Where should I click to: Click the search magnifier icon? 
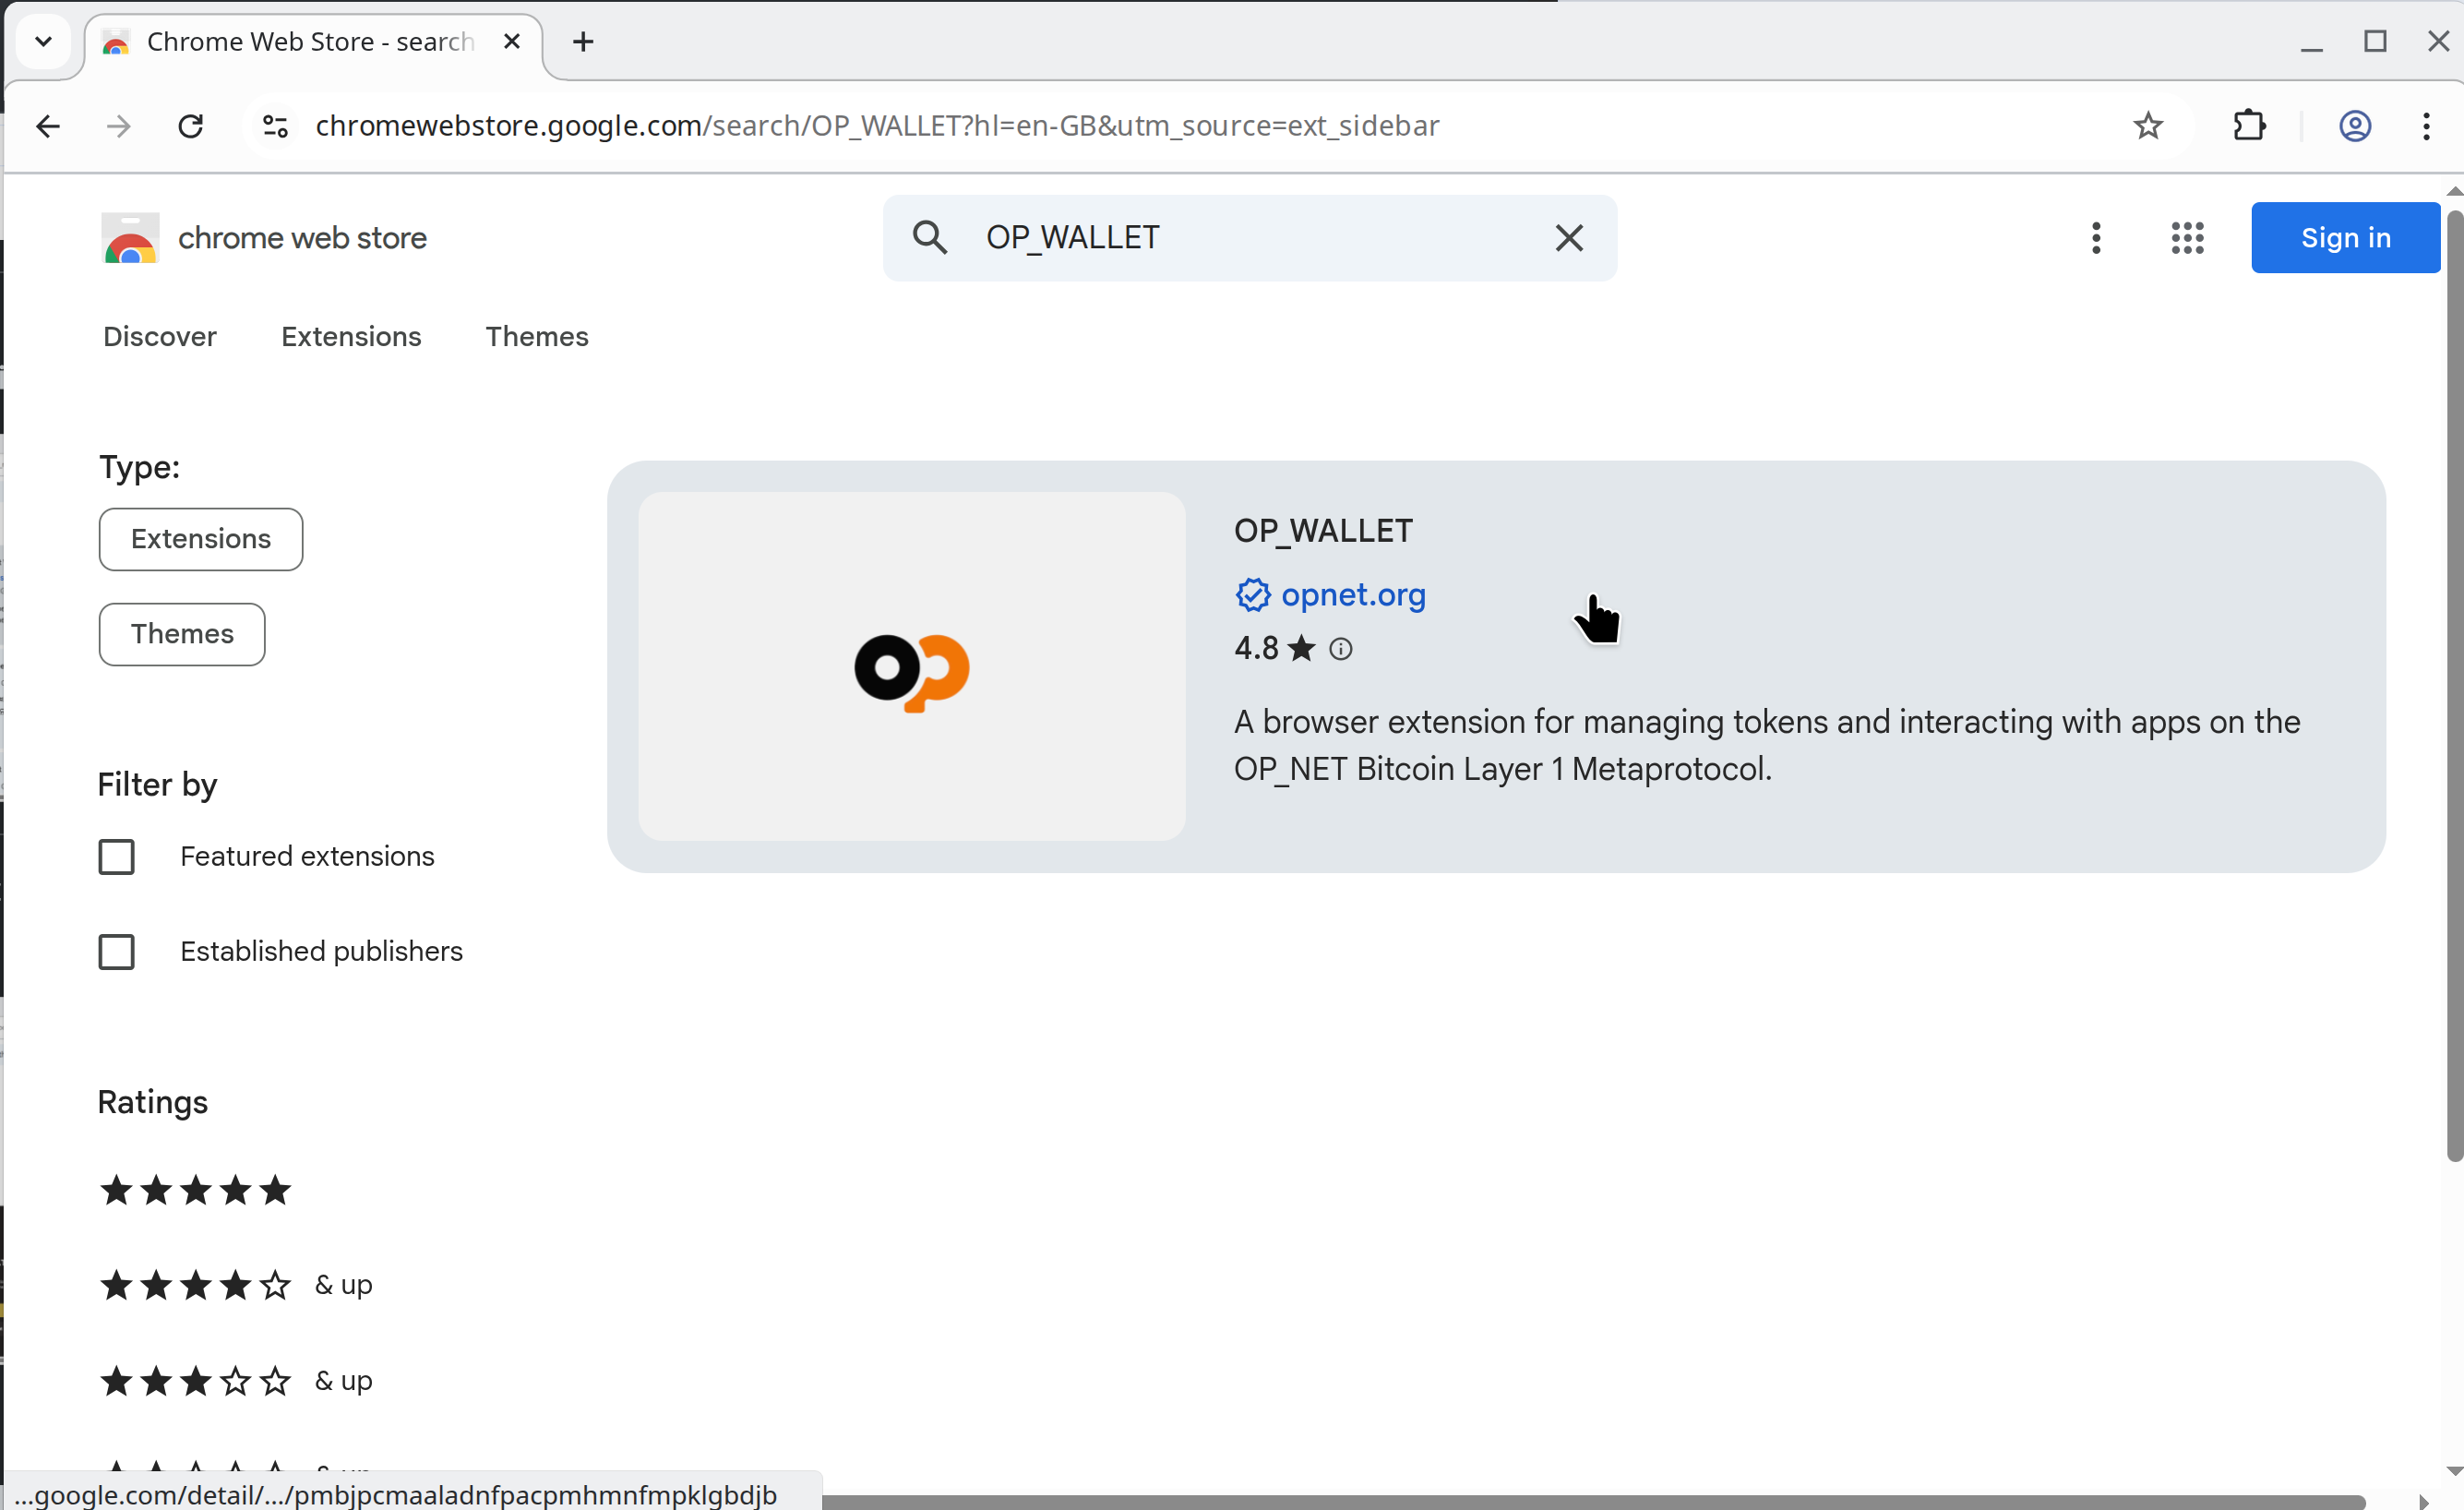pos(929,238)
